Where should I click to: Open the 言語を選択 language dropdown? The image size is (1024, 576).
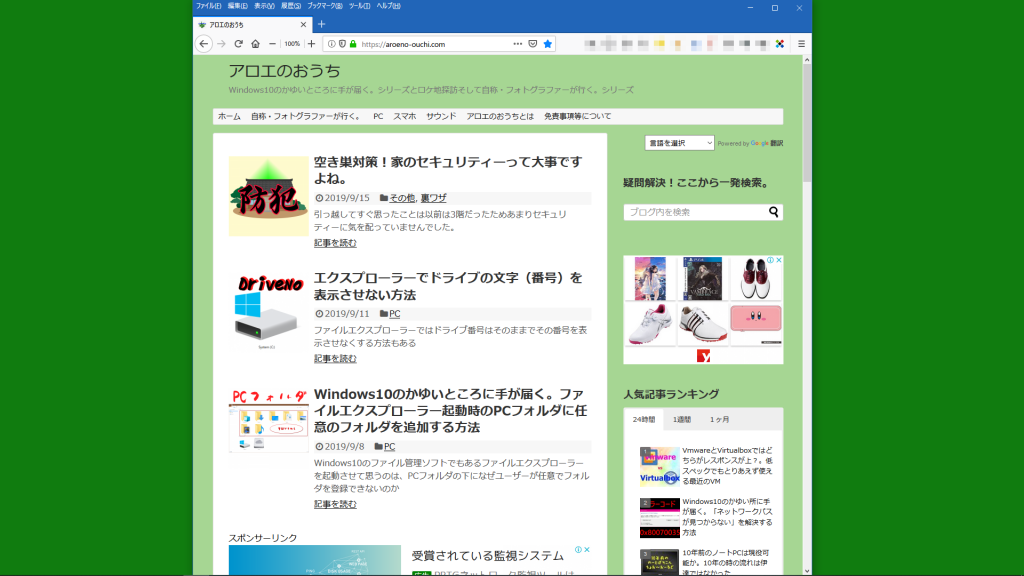pos(679,143)
